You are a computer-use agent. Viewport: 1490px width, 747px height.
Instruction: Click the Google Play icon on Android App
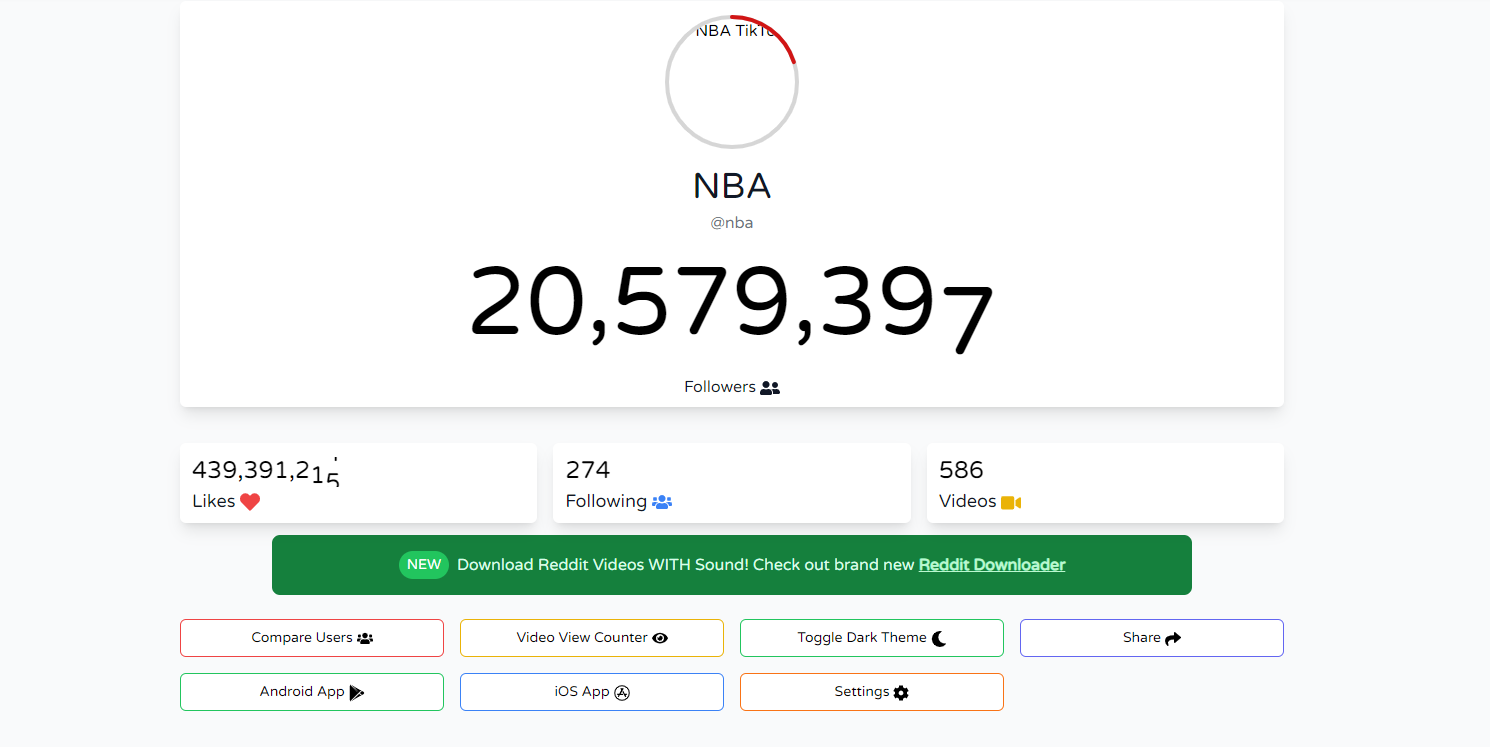(x=357, y=692)
